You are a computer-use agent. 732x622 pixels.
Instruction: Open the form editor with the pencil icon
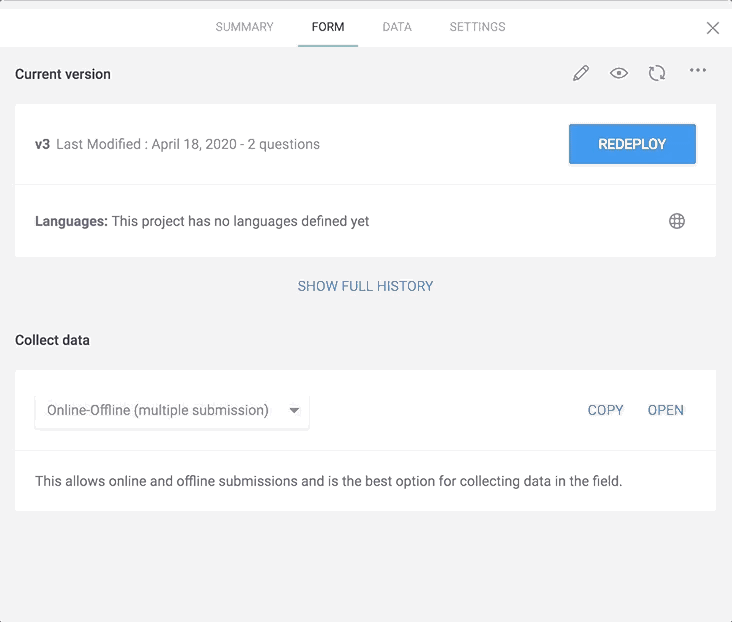tap(581, 73)
